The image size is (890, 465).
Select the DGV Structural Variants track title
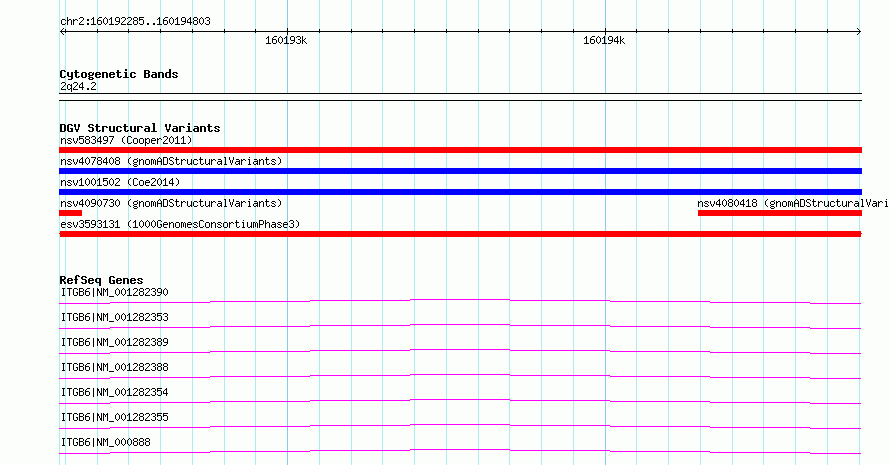pos(140,128)
